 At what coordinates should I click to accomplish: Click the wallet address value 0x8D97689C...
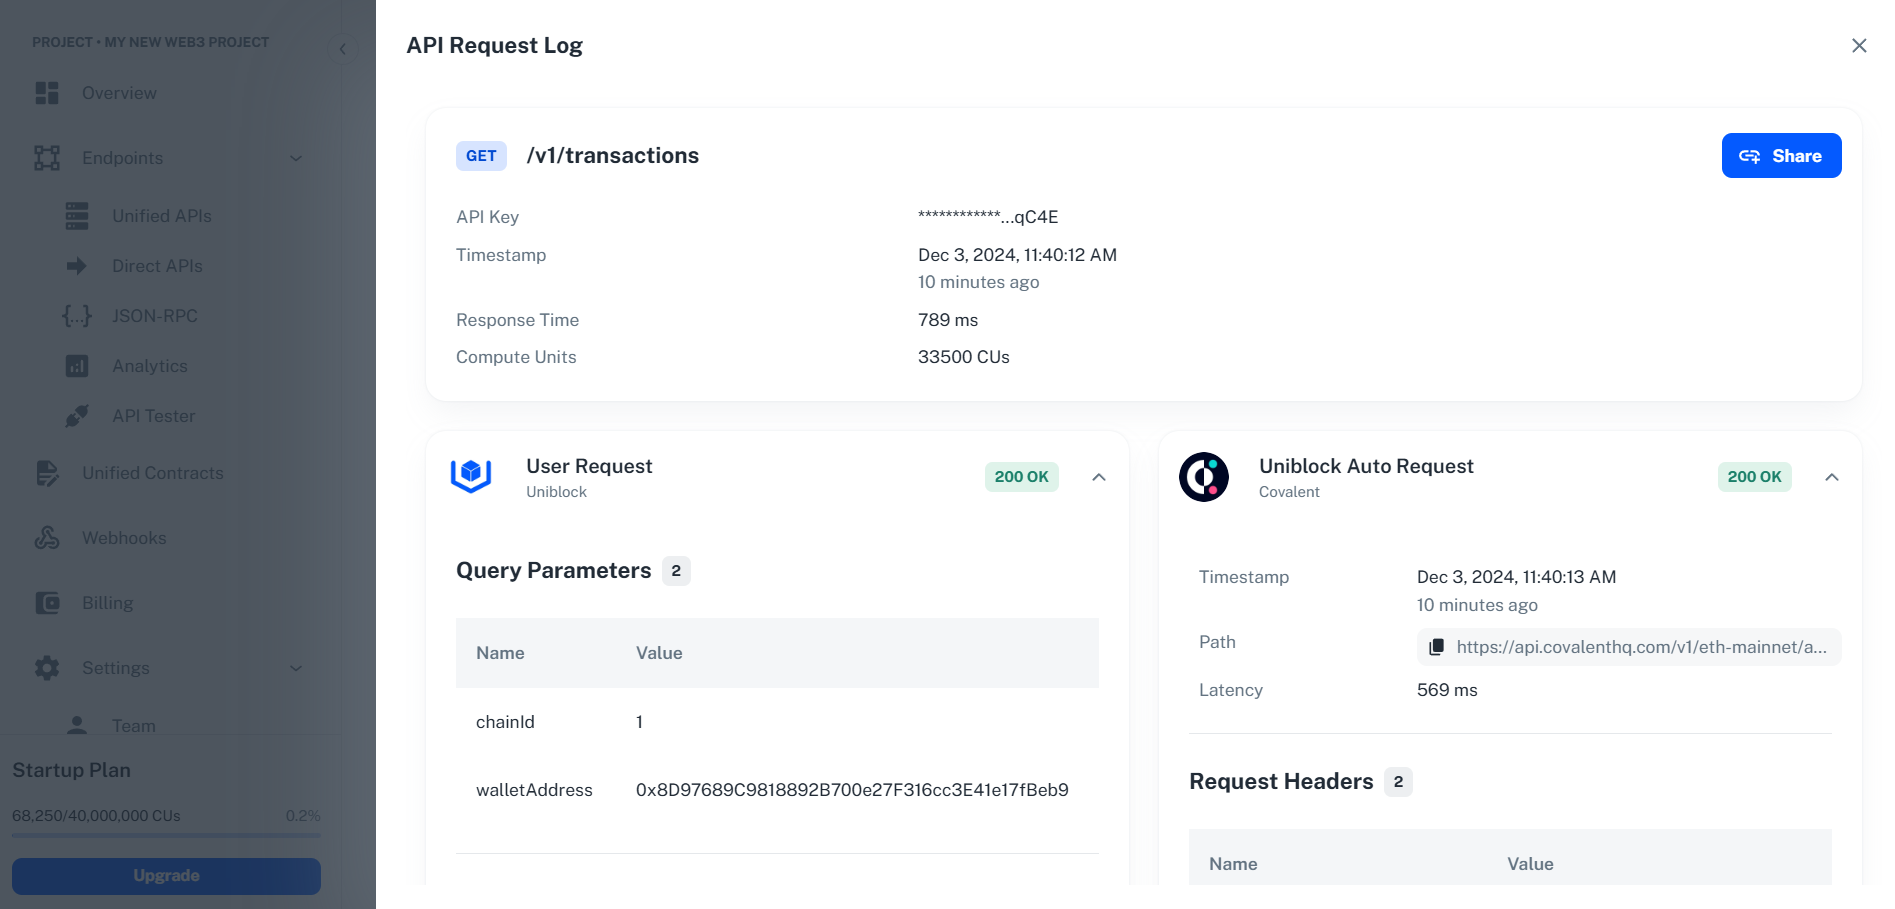pyautogui.click(x=852, y=790)
